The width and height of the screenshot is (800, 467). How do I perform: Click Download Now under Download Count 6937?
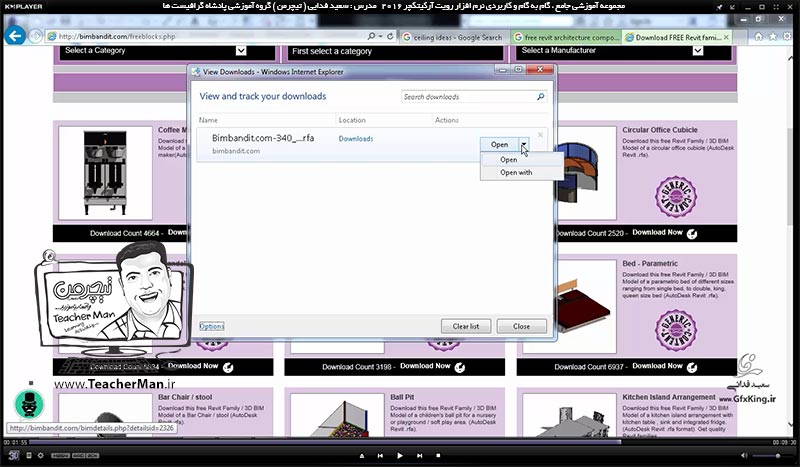click(x=657, y=366)
